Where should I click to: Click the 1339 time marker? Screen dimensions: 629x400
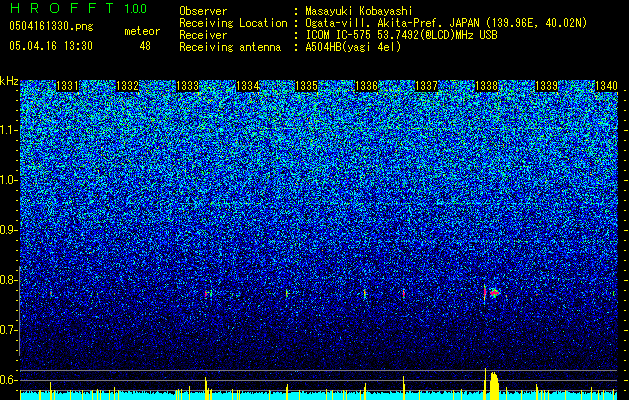point(546,86)
